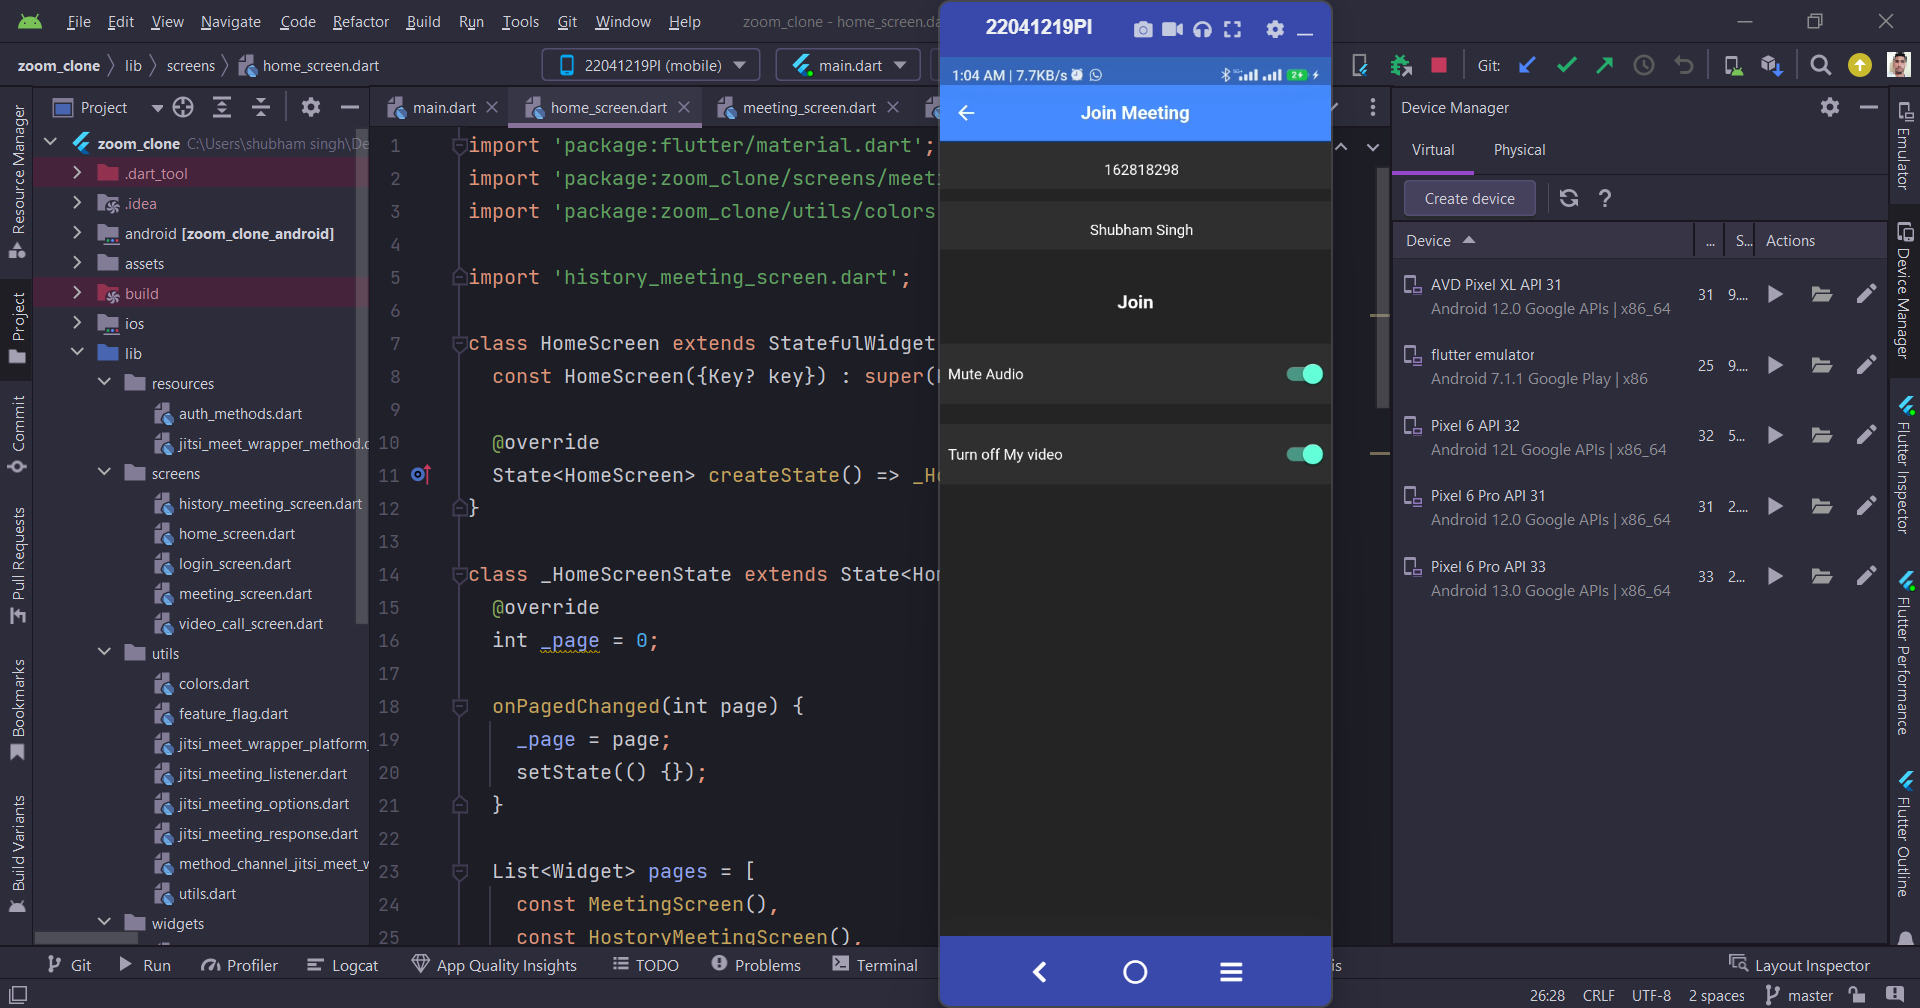Image resolution: width=1920 pixels, height=1008 pixels.
Task: Tap the Join button on phone
Action: [1135, 302]
